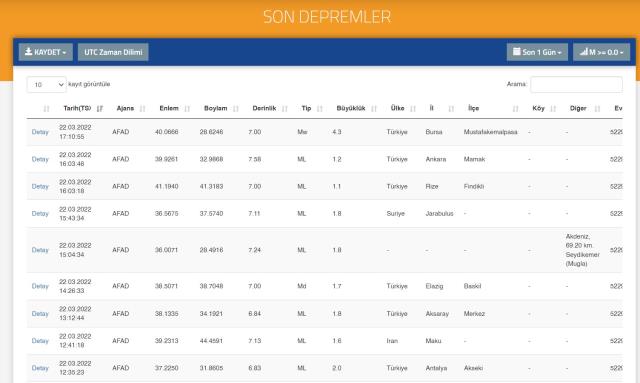
Task: Click the Md type cell in Elazig row
Action: click(x=302, y=286)
